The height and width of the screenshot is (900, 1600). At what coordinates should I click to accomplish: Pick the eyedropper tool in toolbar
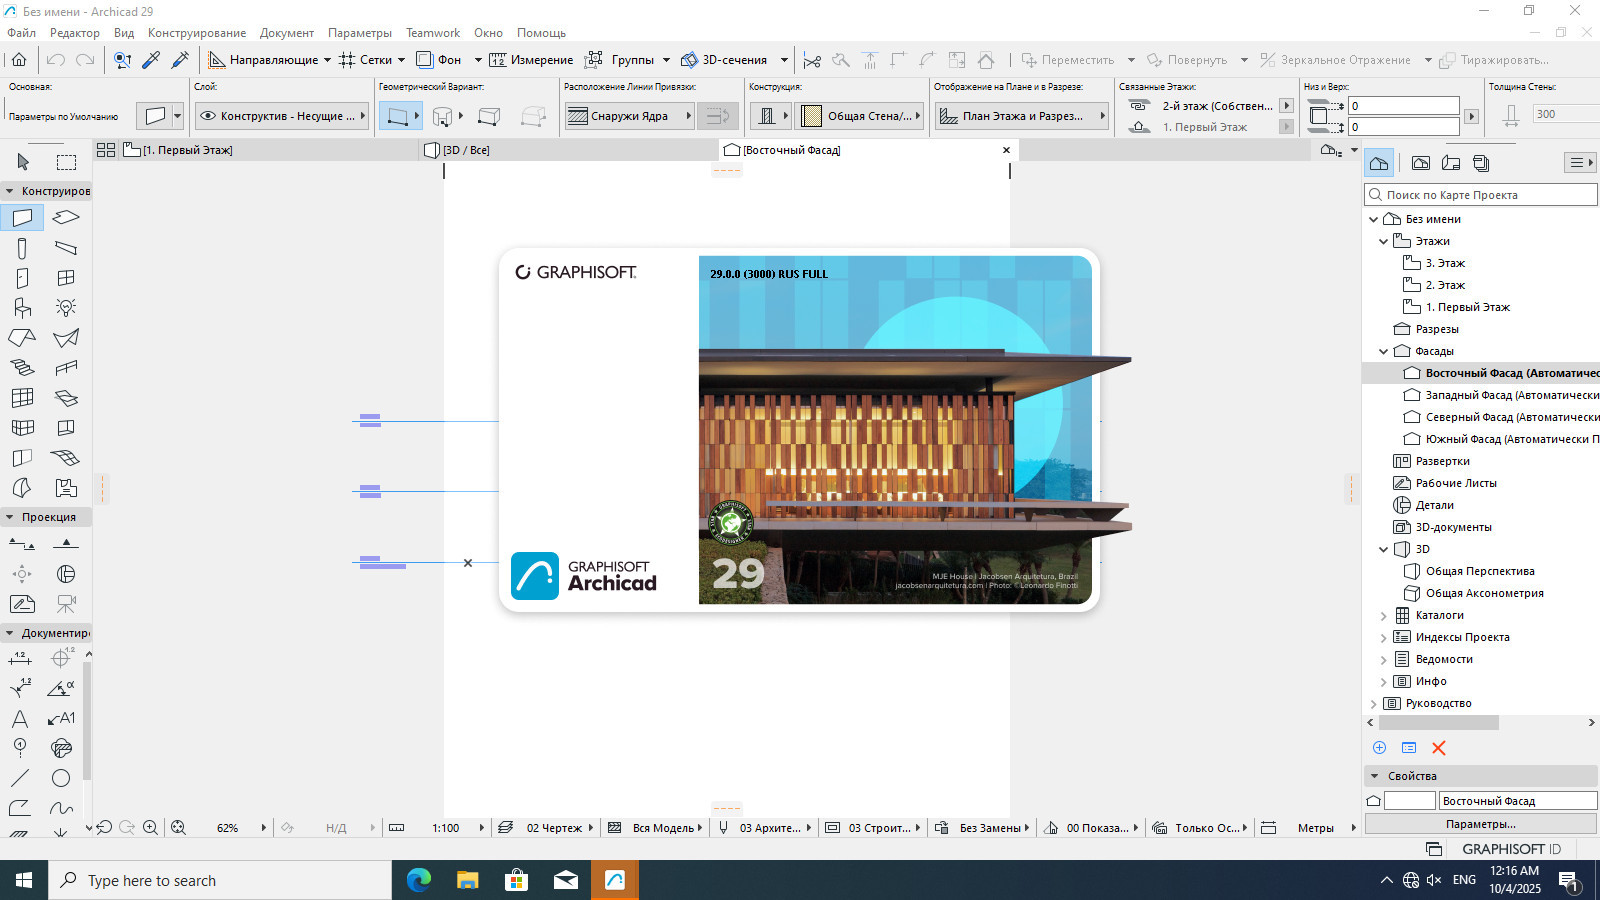(151, 60)
